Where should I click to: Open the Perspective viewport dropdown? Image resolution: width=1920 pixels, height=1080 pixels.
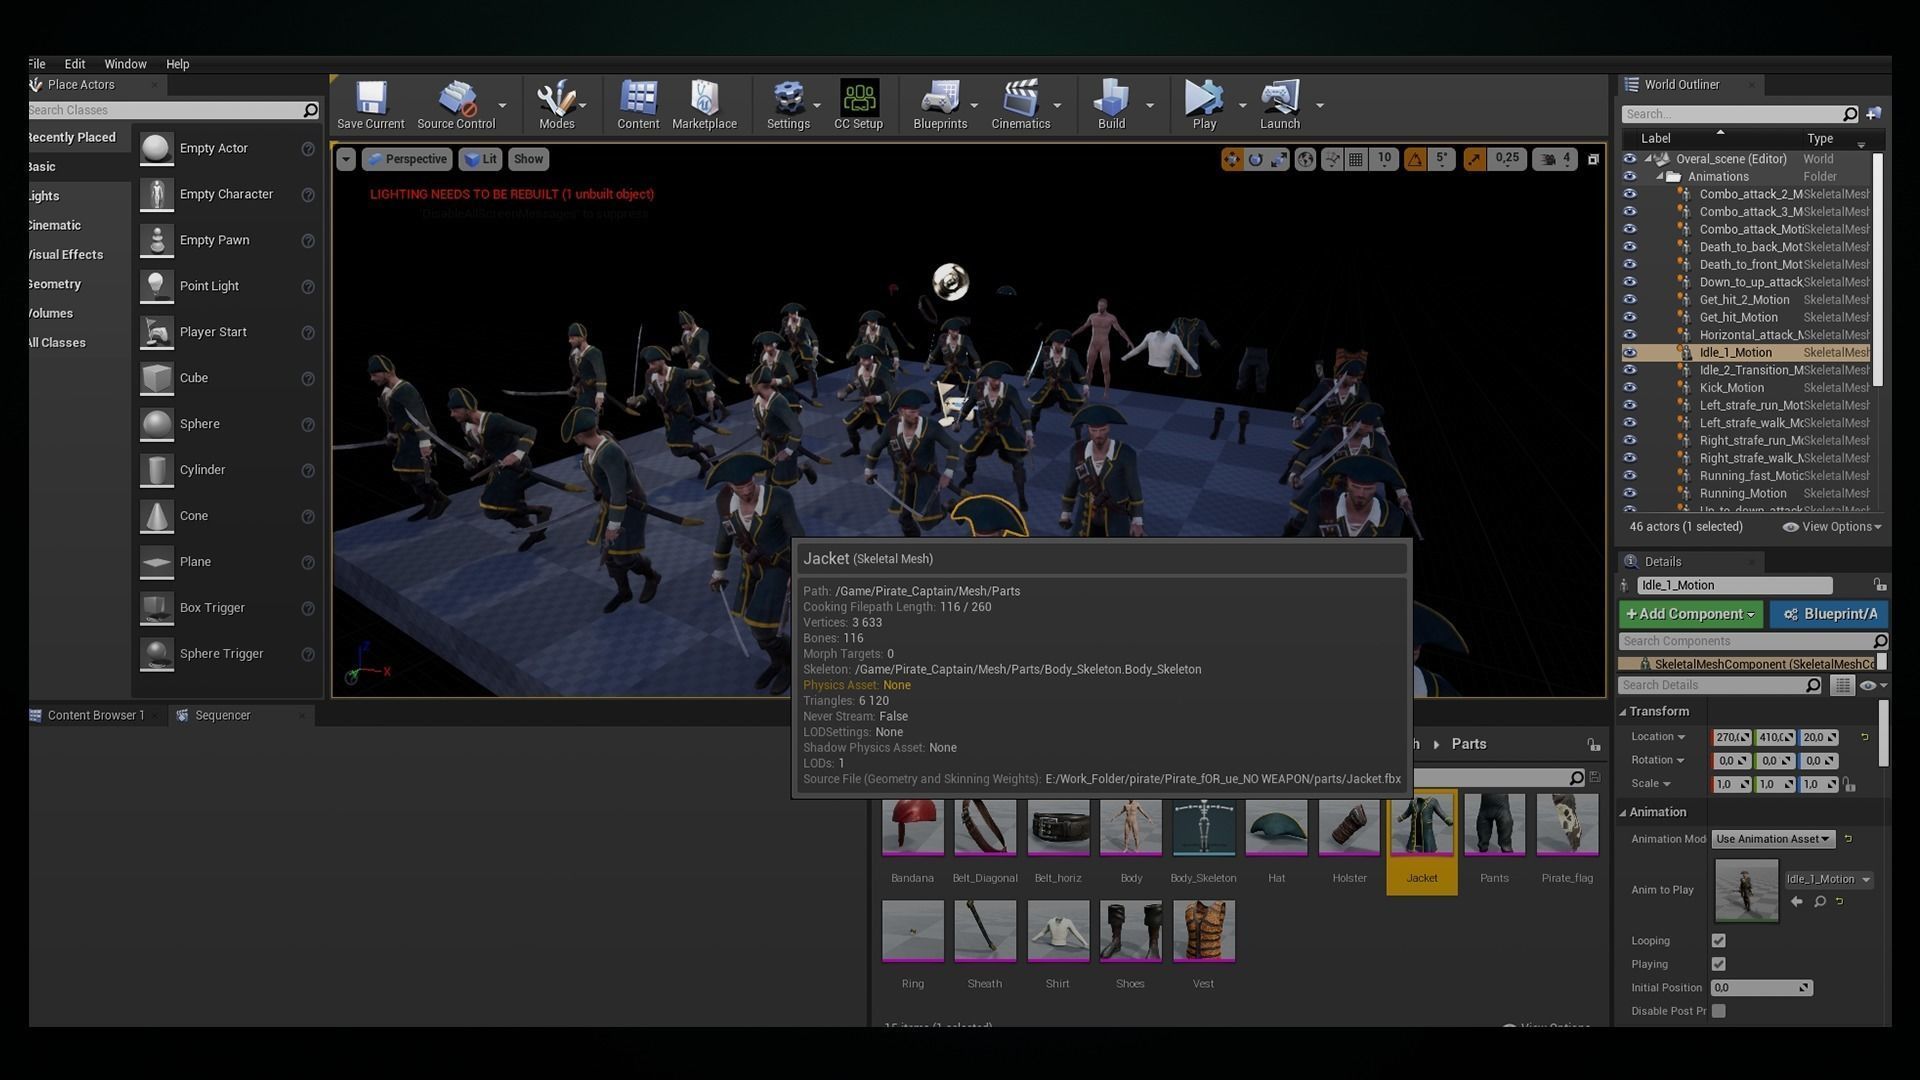point(407,159)
